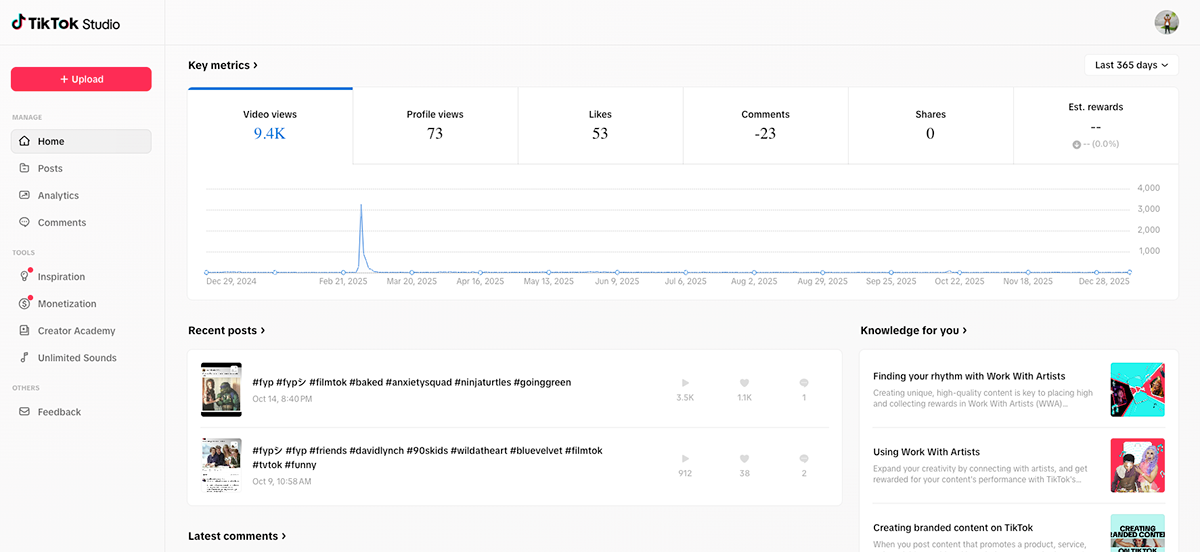The width and height of the screenshot is (1200, 552).
Task: Click the Inspiration lightbulb icon
Action: click(25, 277)
